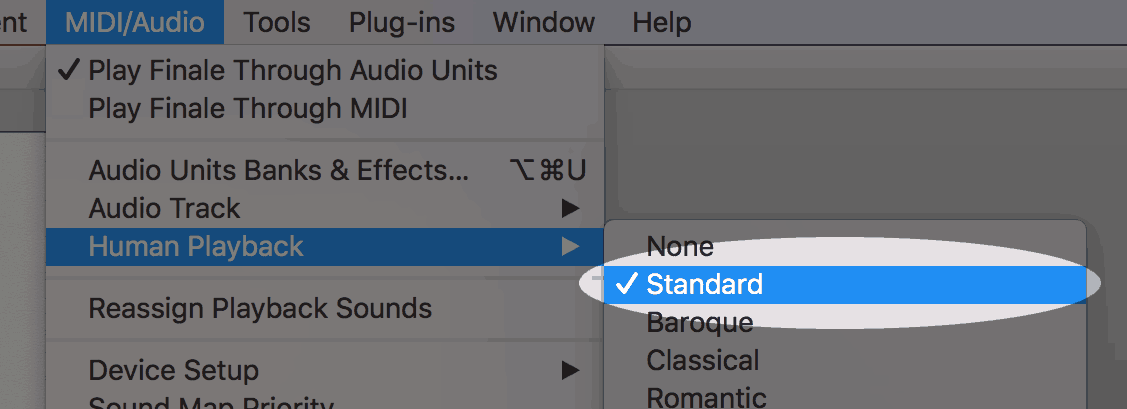Click the Device Setup submenu arrow
This screenshot has height=409, width=1127.
tap(571, 371)
